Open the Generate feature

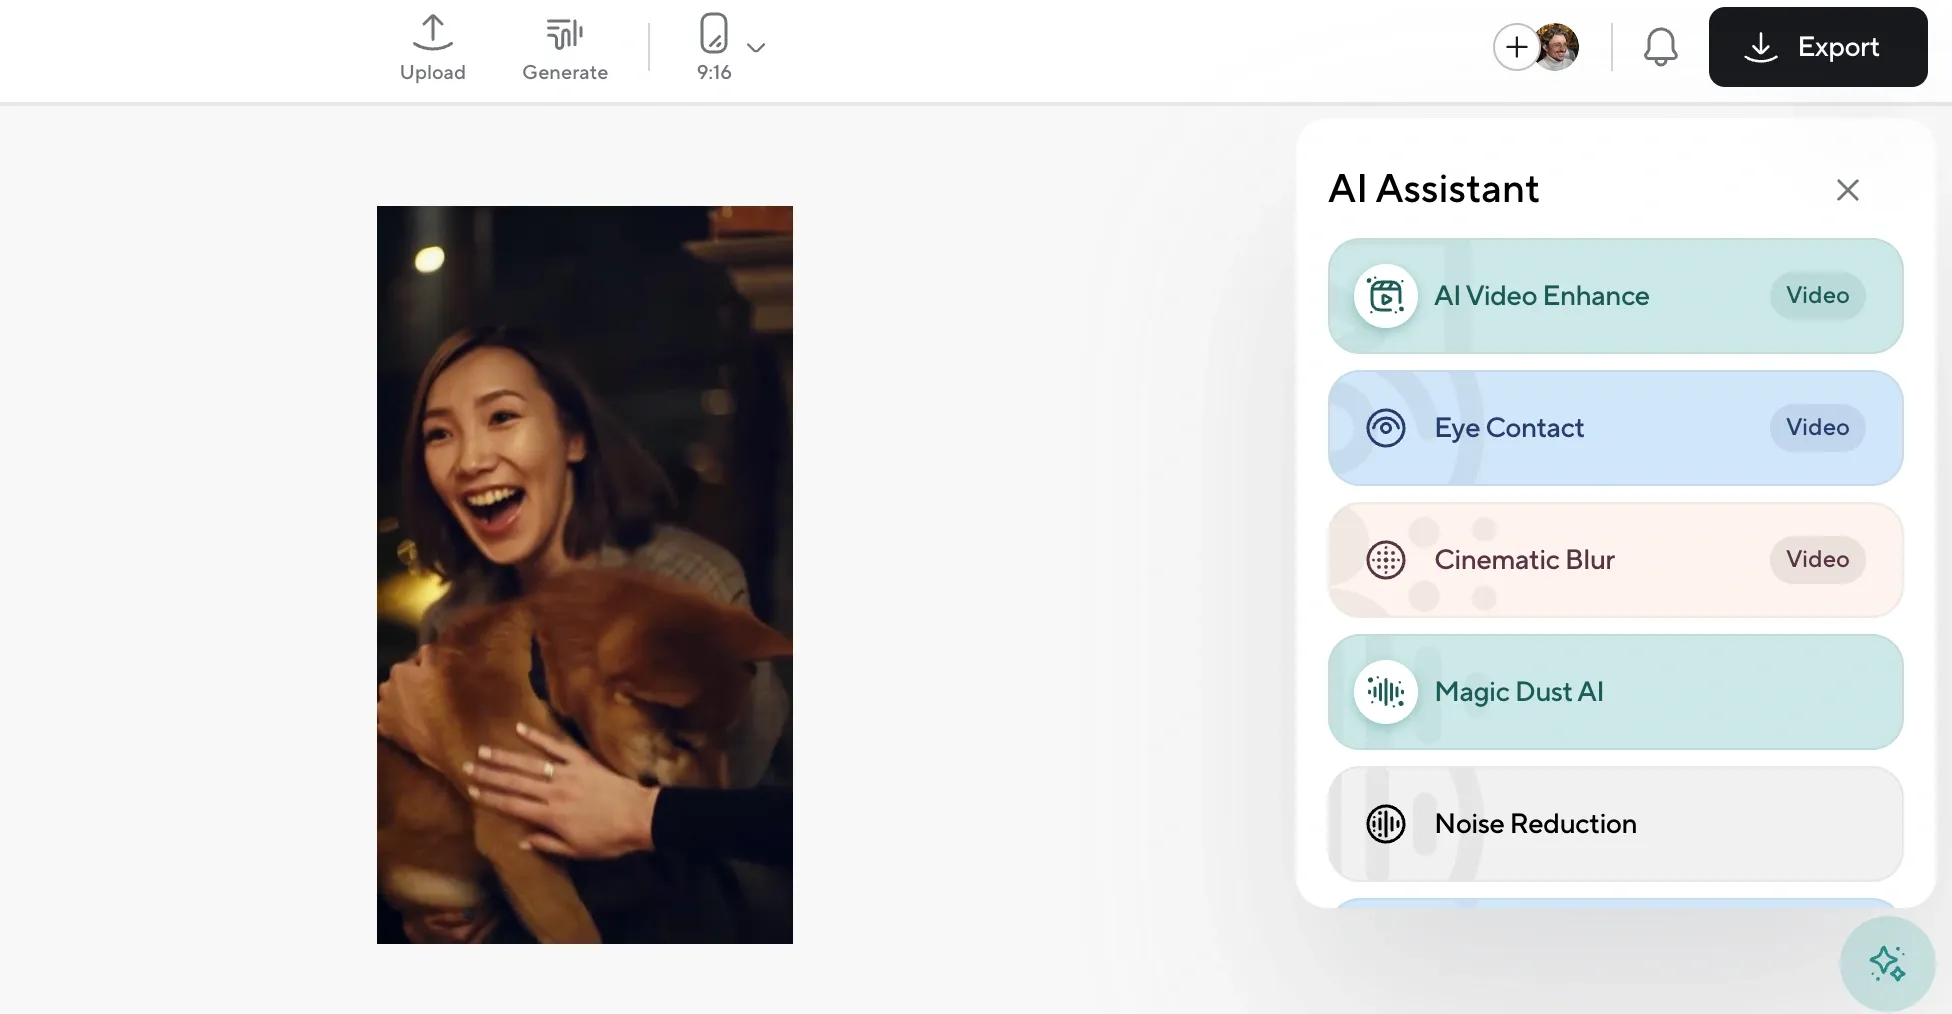(x=565, y=46)
